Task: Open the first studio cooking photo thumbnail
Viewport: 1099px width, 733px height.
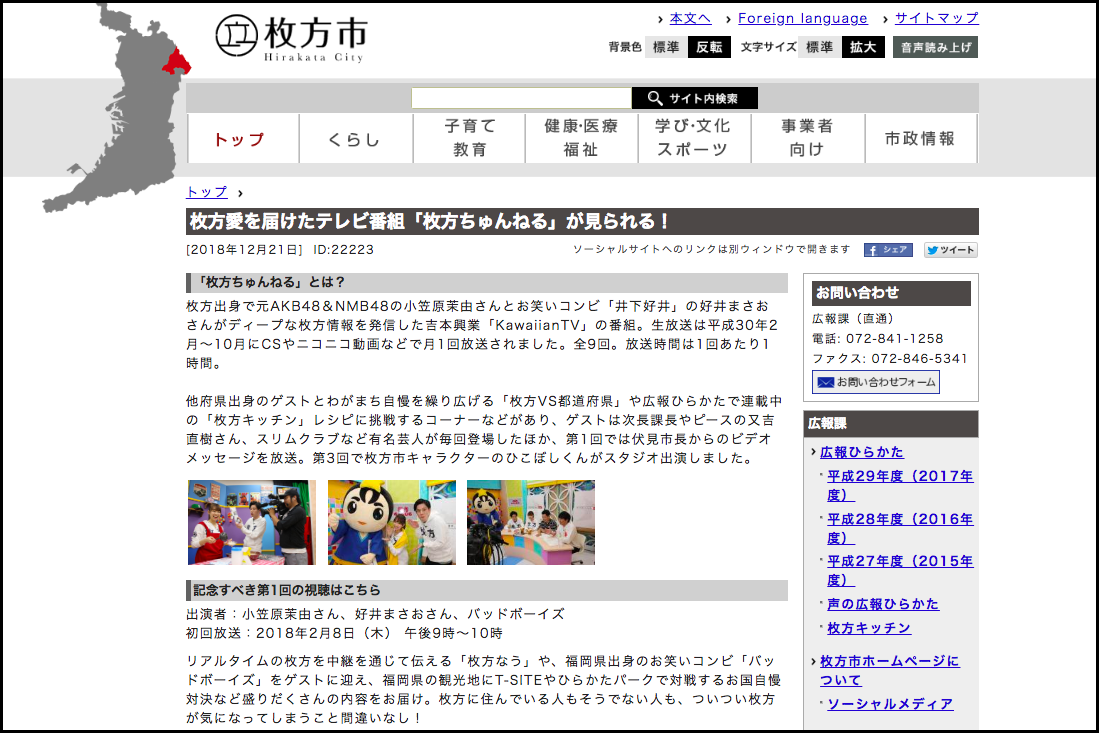Action: [x=251, y=522]
